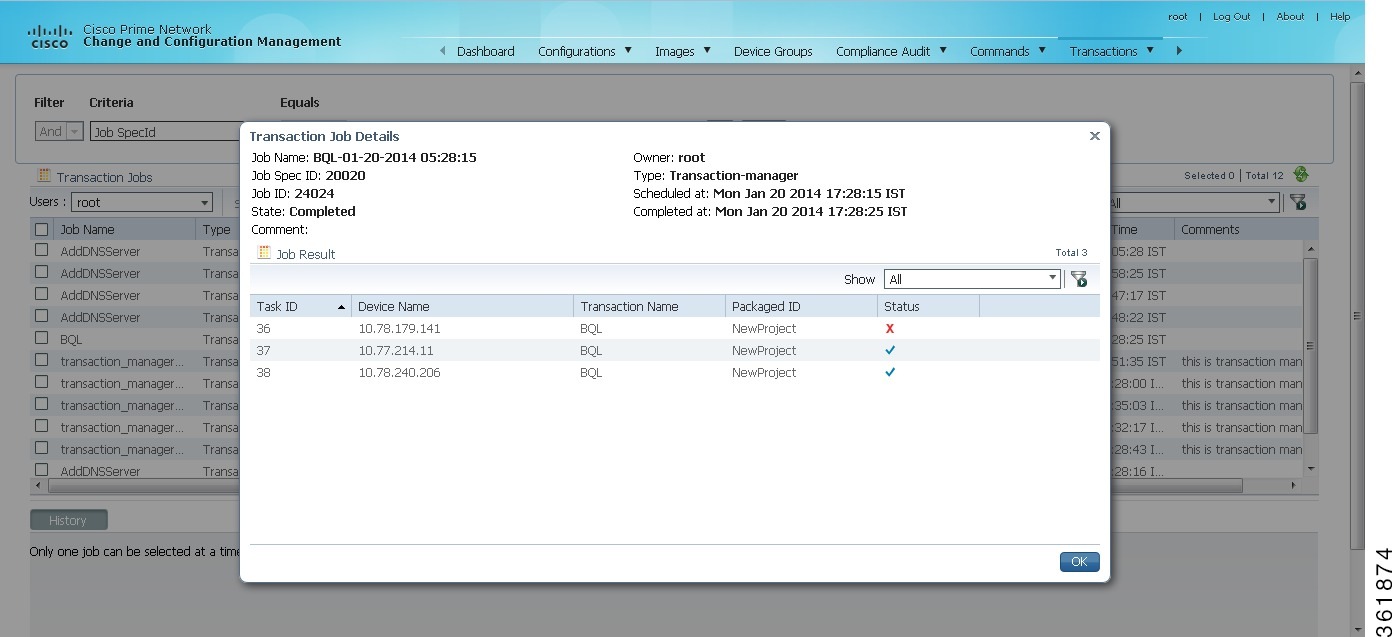The width and height of the screenshot is (1392, 637).
Task: Open the filter icon beside the Show dropdown
Action: (1079, 279)
